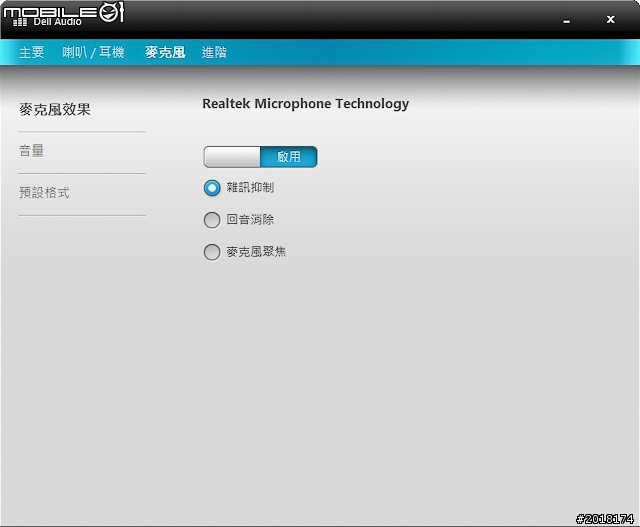Open the 預設格式 section
The image size is (640, 527).
tap(44, 192)
